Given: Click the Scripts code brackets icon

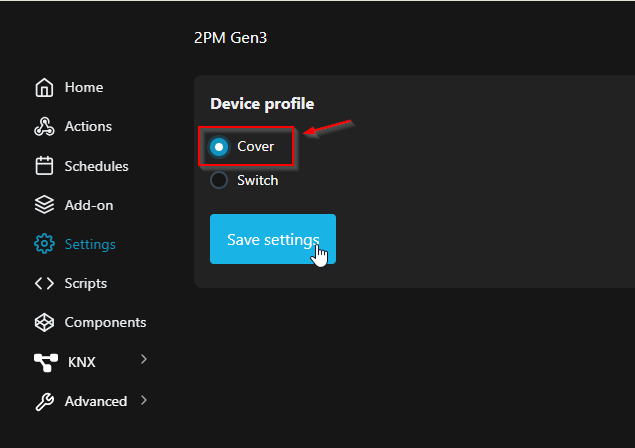Looking at the screenshot, I should (x=44, y=283).
